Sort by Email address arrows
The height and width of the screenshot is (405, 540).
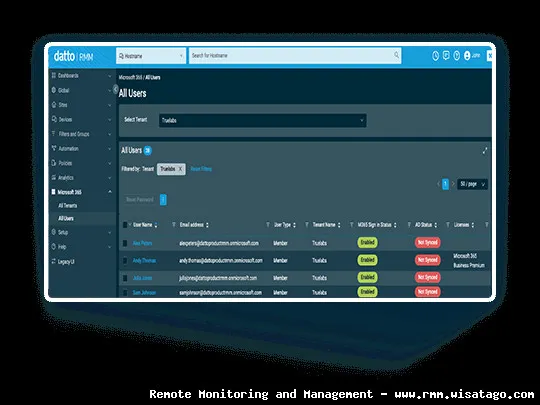[x=207, y=225]
